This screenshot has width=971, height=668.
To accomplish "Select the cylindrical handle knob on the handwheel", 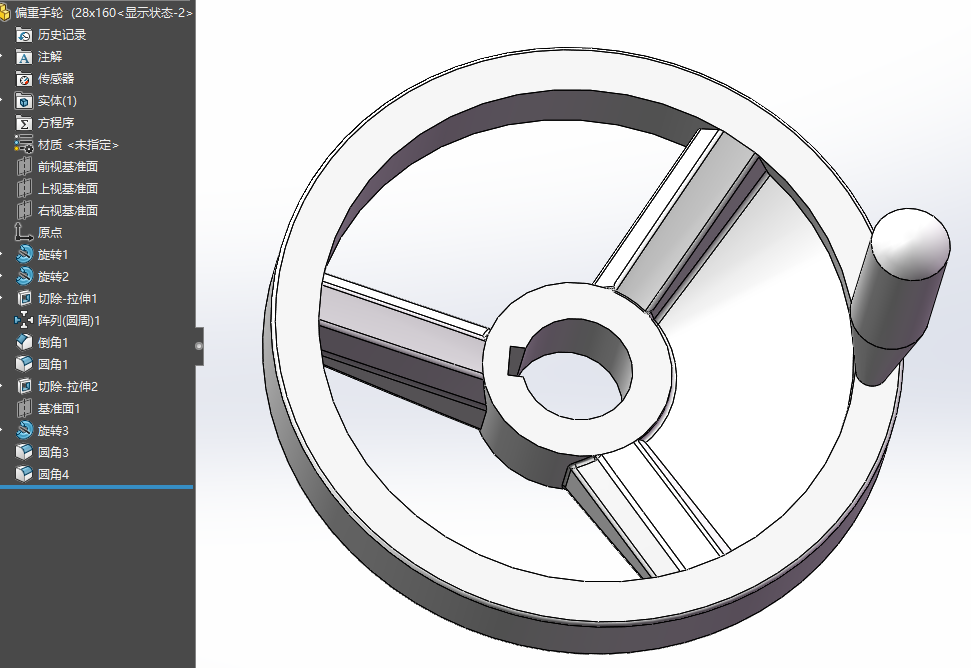I will tap(900, 297).
